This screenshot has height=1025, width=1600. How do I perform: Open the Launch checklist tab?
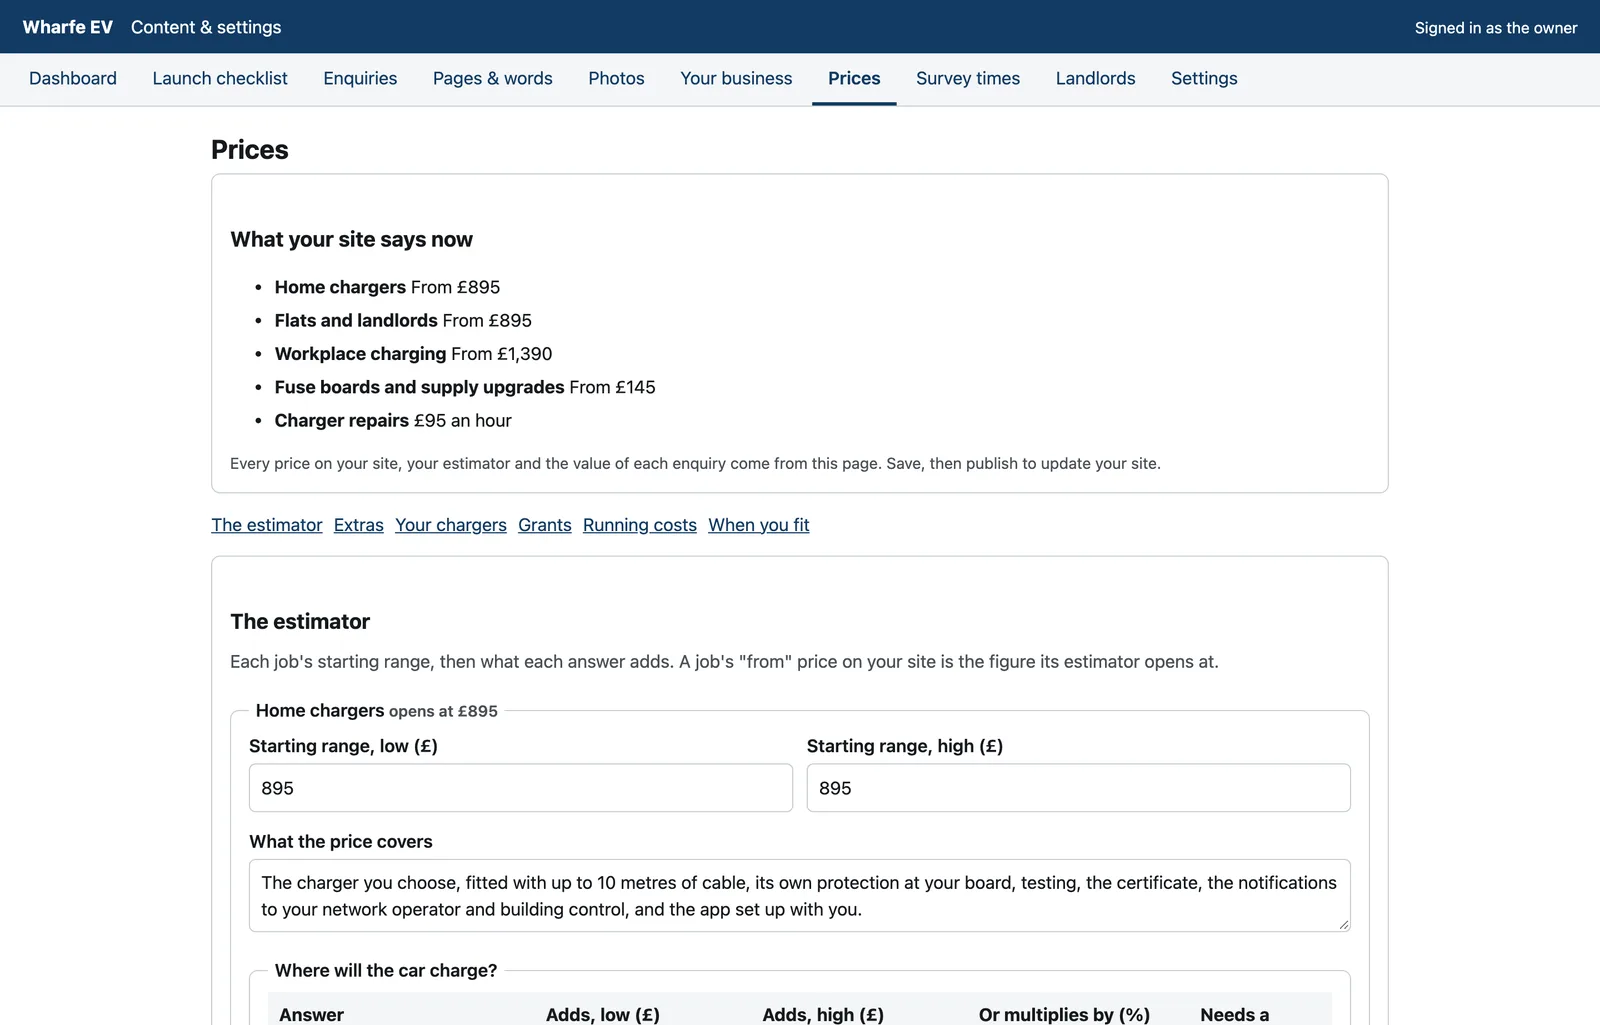220,78
